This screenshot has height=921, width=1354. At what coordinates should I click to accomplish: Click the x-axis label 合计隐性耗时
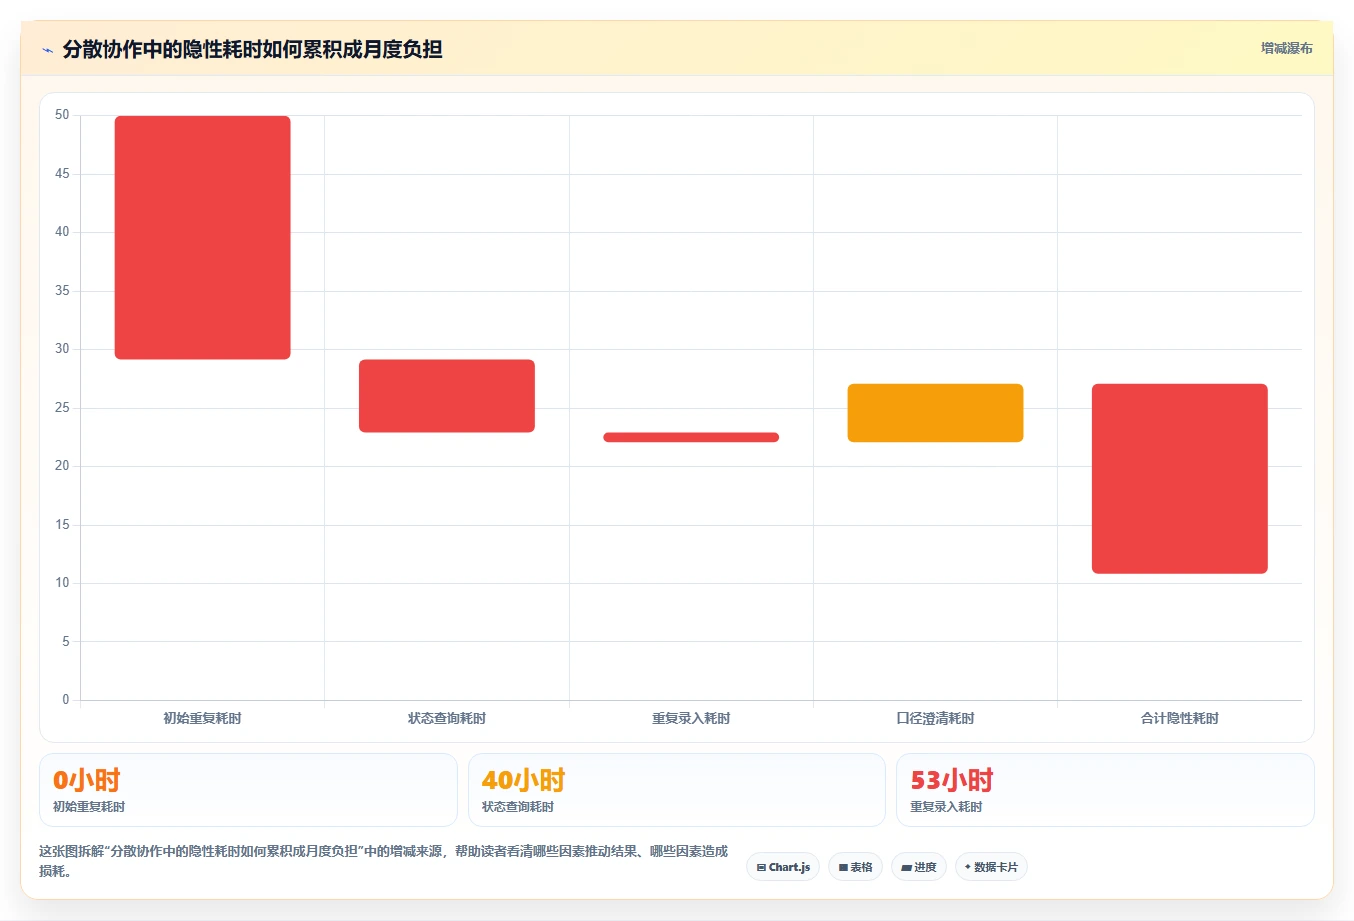pos(1180,718)
